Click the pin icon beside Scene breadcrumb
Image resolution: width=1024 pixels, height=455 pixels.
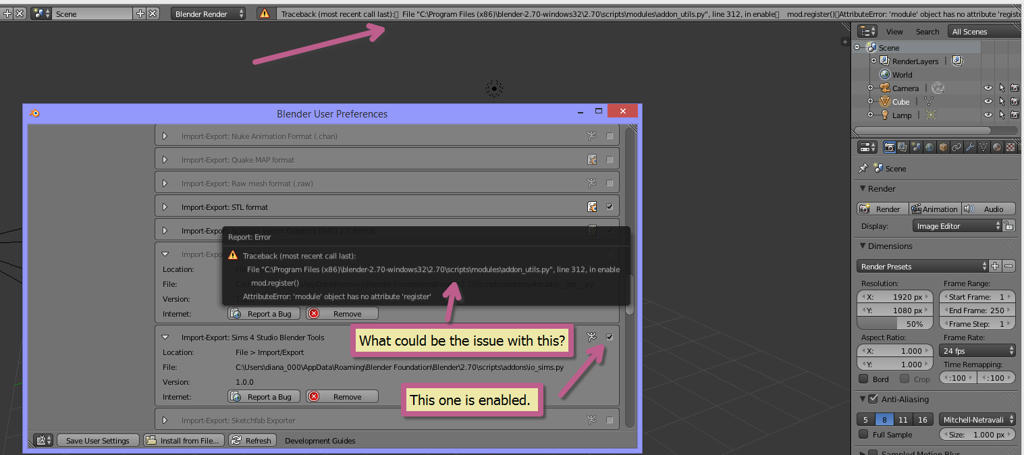coord(863,168)
